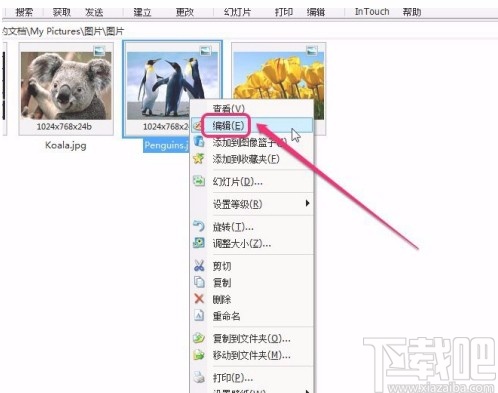Click the red X 删除 icon
The height and width of the screenshot is (393, 498).
pyautogui.click(x=199, y=299)
